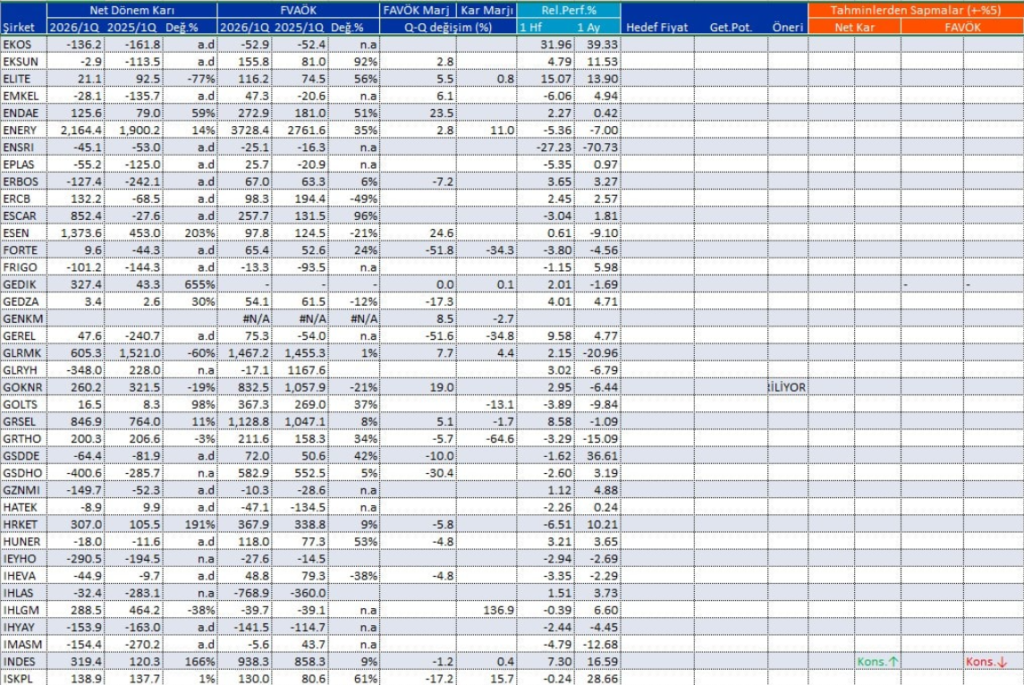Click the IMASM row label
Image resolution: width=1024 pixels, height=685 pixels.
click(24, 645)
